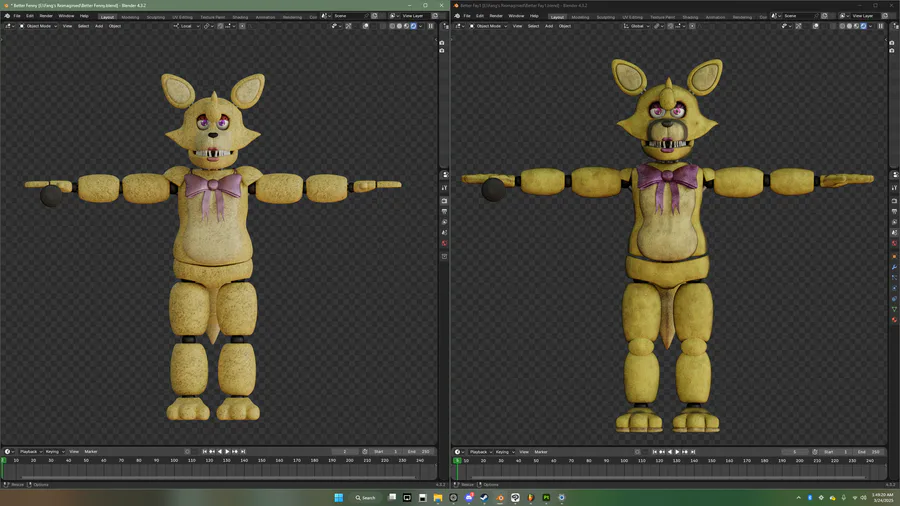
Task: Open Object properties tab in right Blender window
Action: (894, 256)
